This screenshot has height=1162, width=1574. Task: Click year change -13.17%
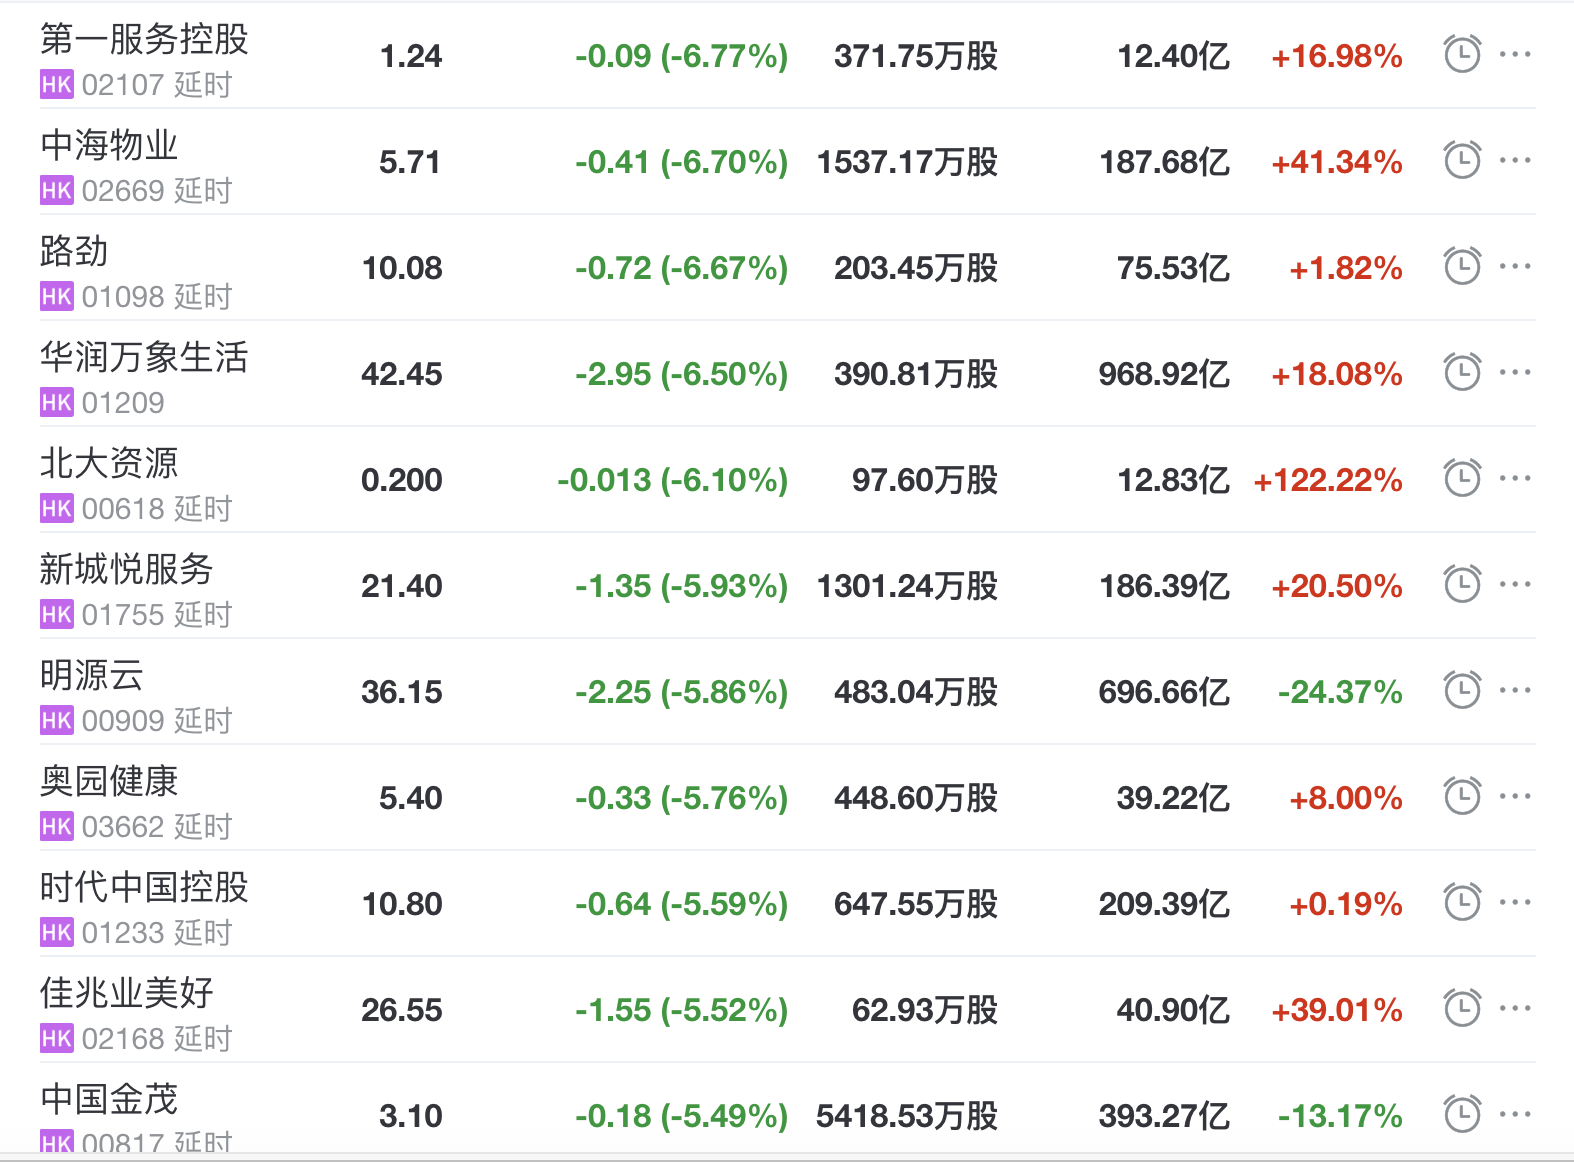[1340, 1116]
